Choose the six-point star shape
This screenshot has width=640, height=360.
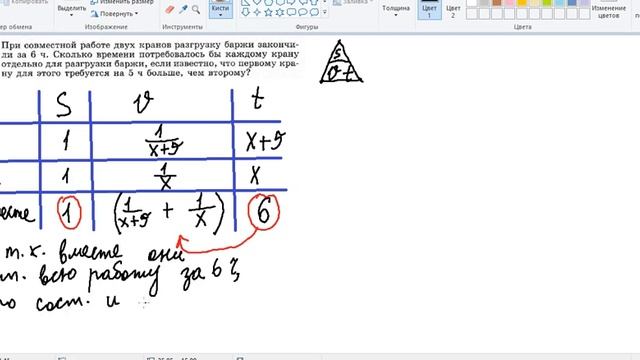tap(280, 12)
